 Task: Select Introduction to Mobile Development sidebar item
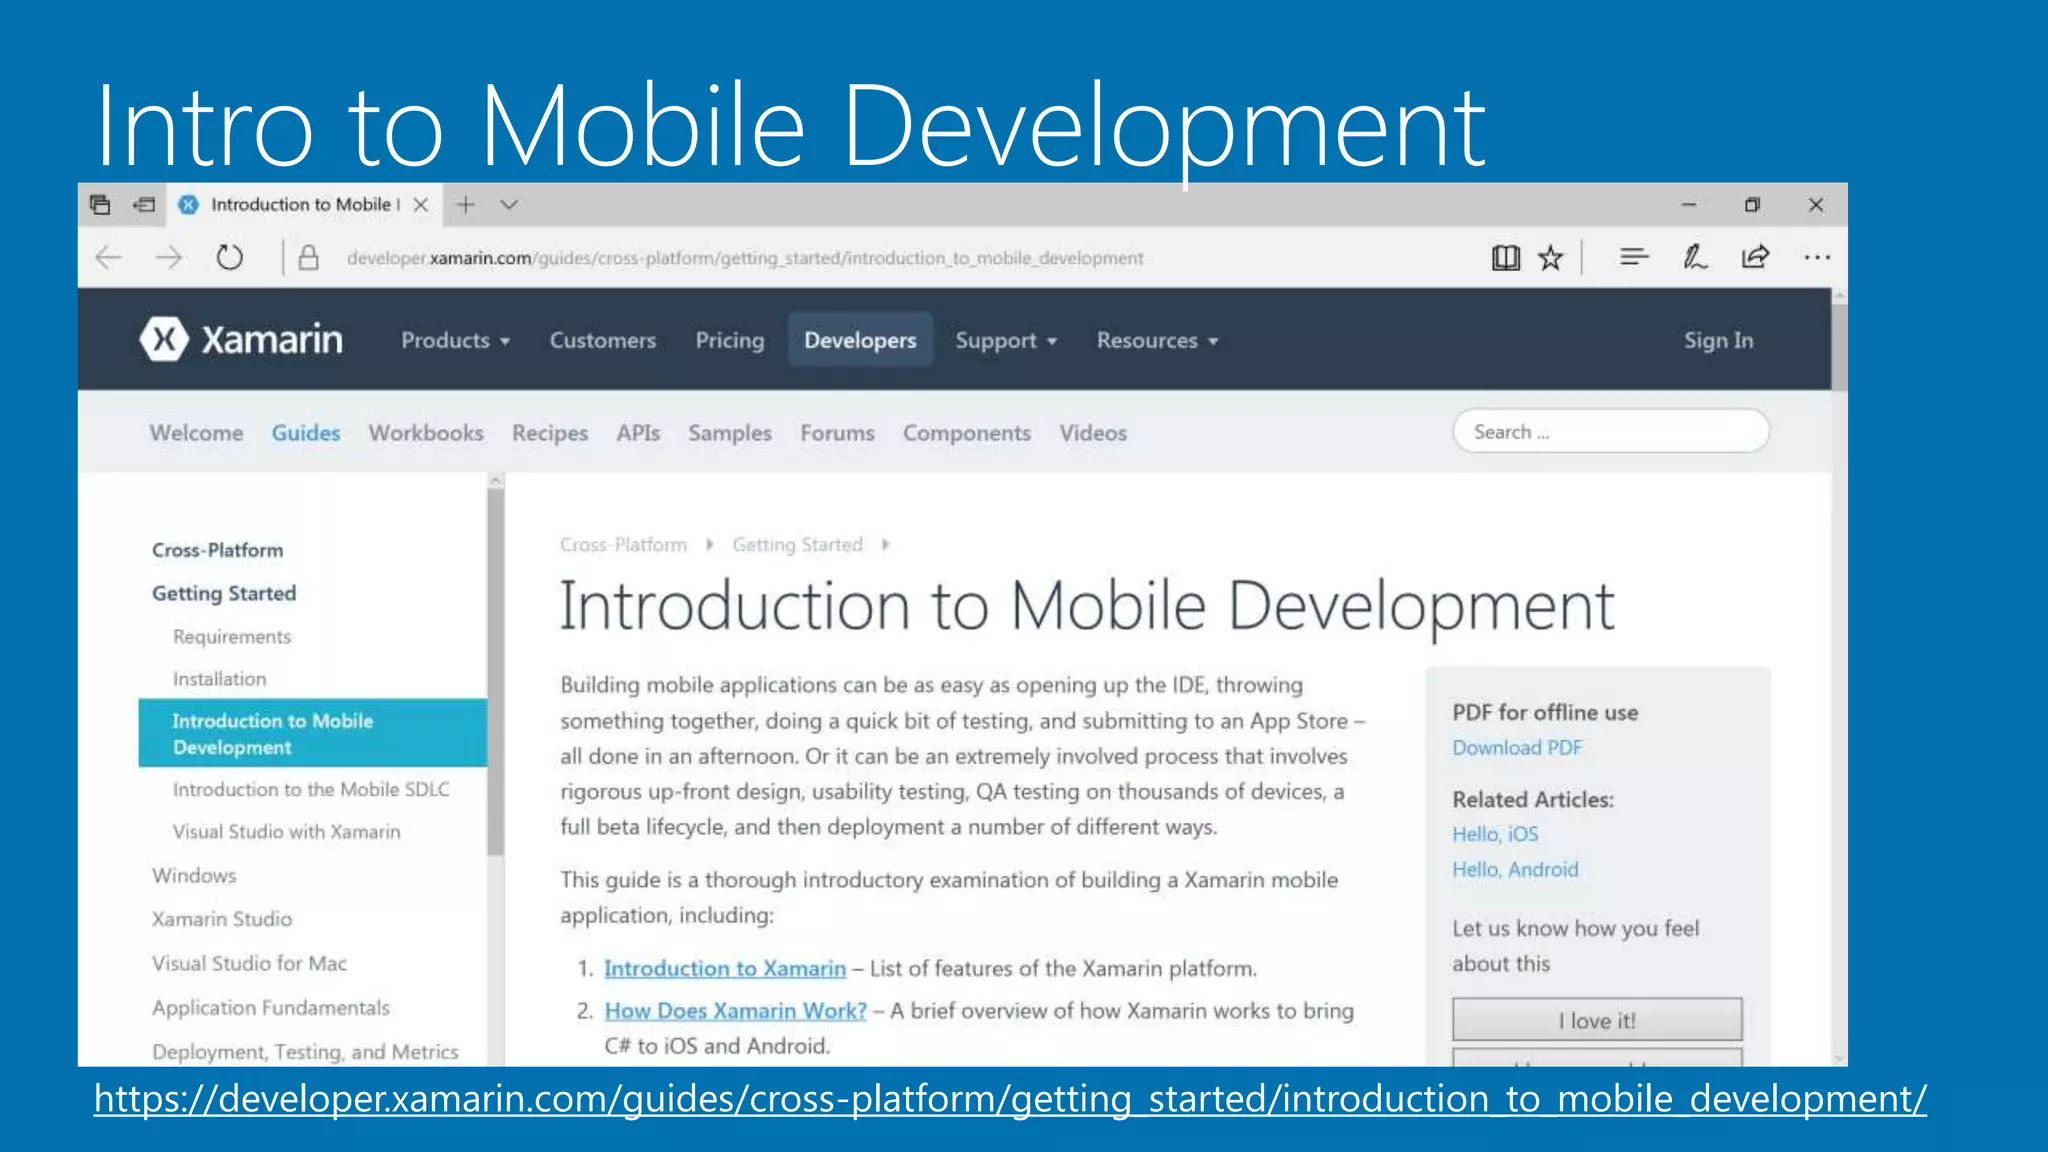(313, 733)
